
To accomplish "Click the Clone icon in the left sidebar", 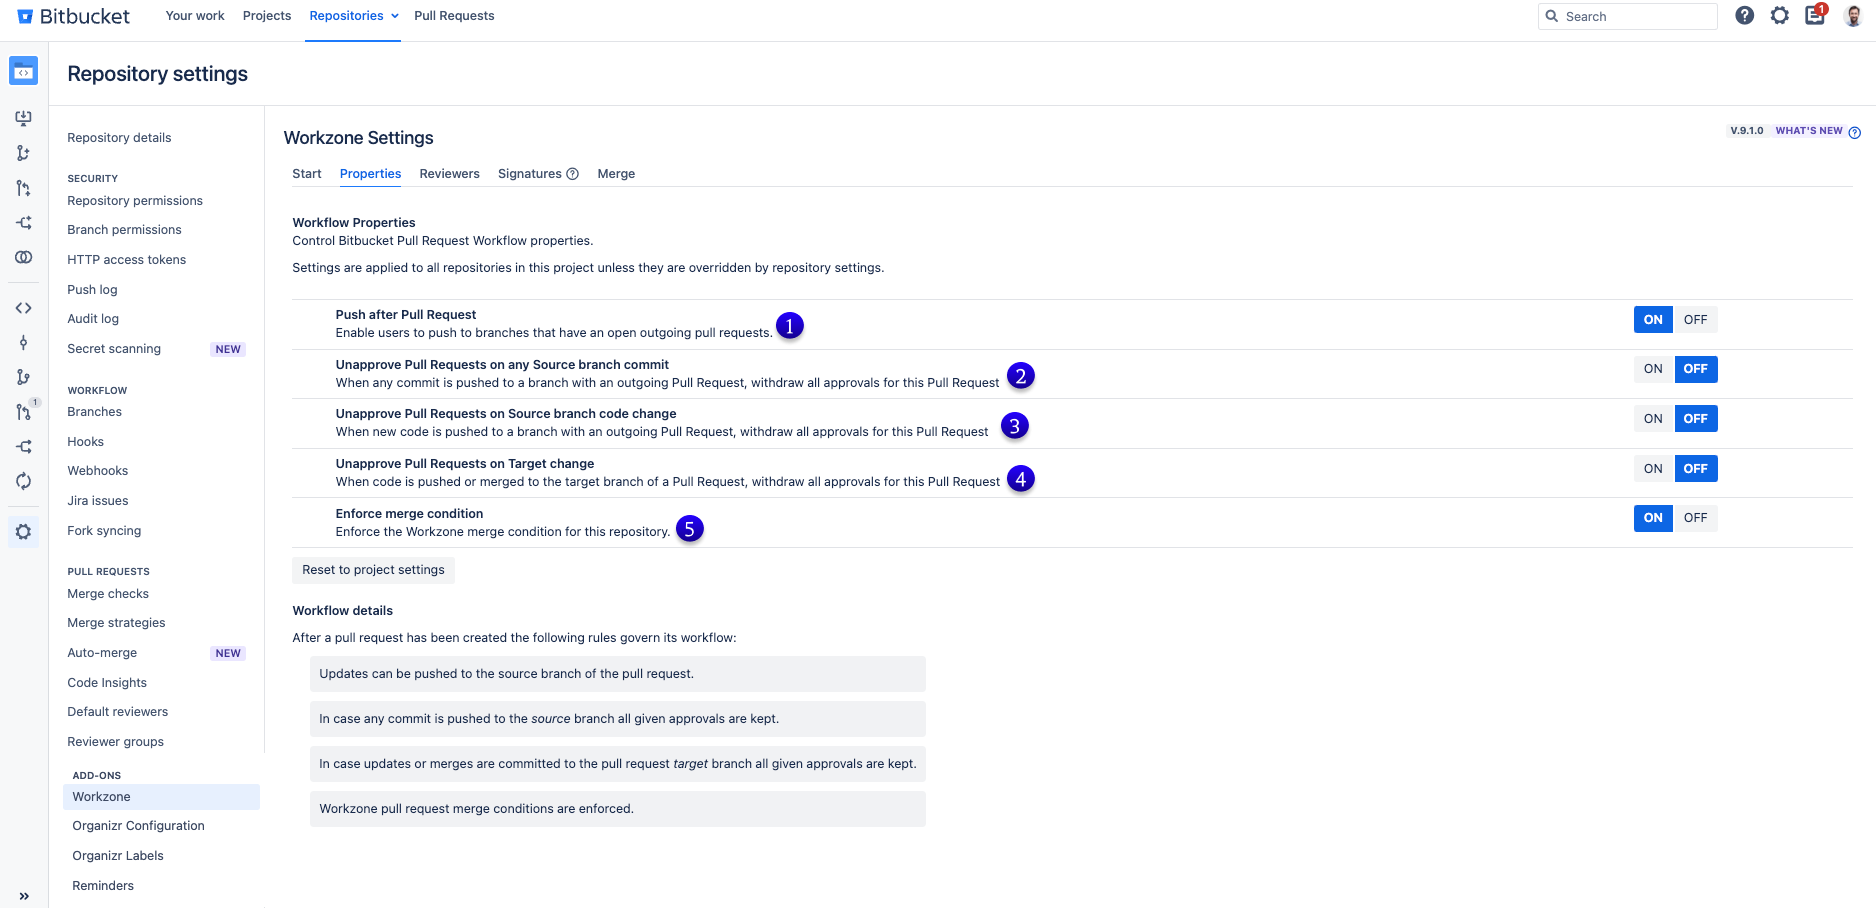I will click(x=23, y=118).
